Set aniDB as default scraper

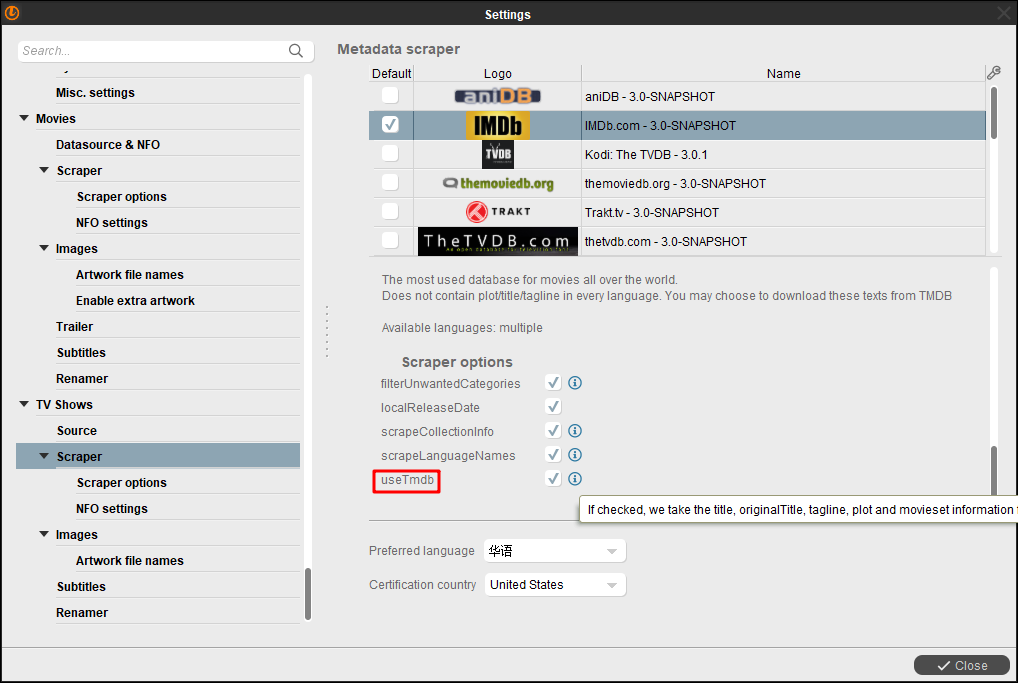(390, 95)
